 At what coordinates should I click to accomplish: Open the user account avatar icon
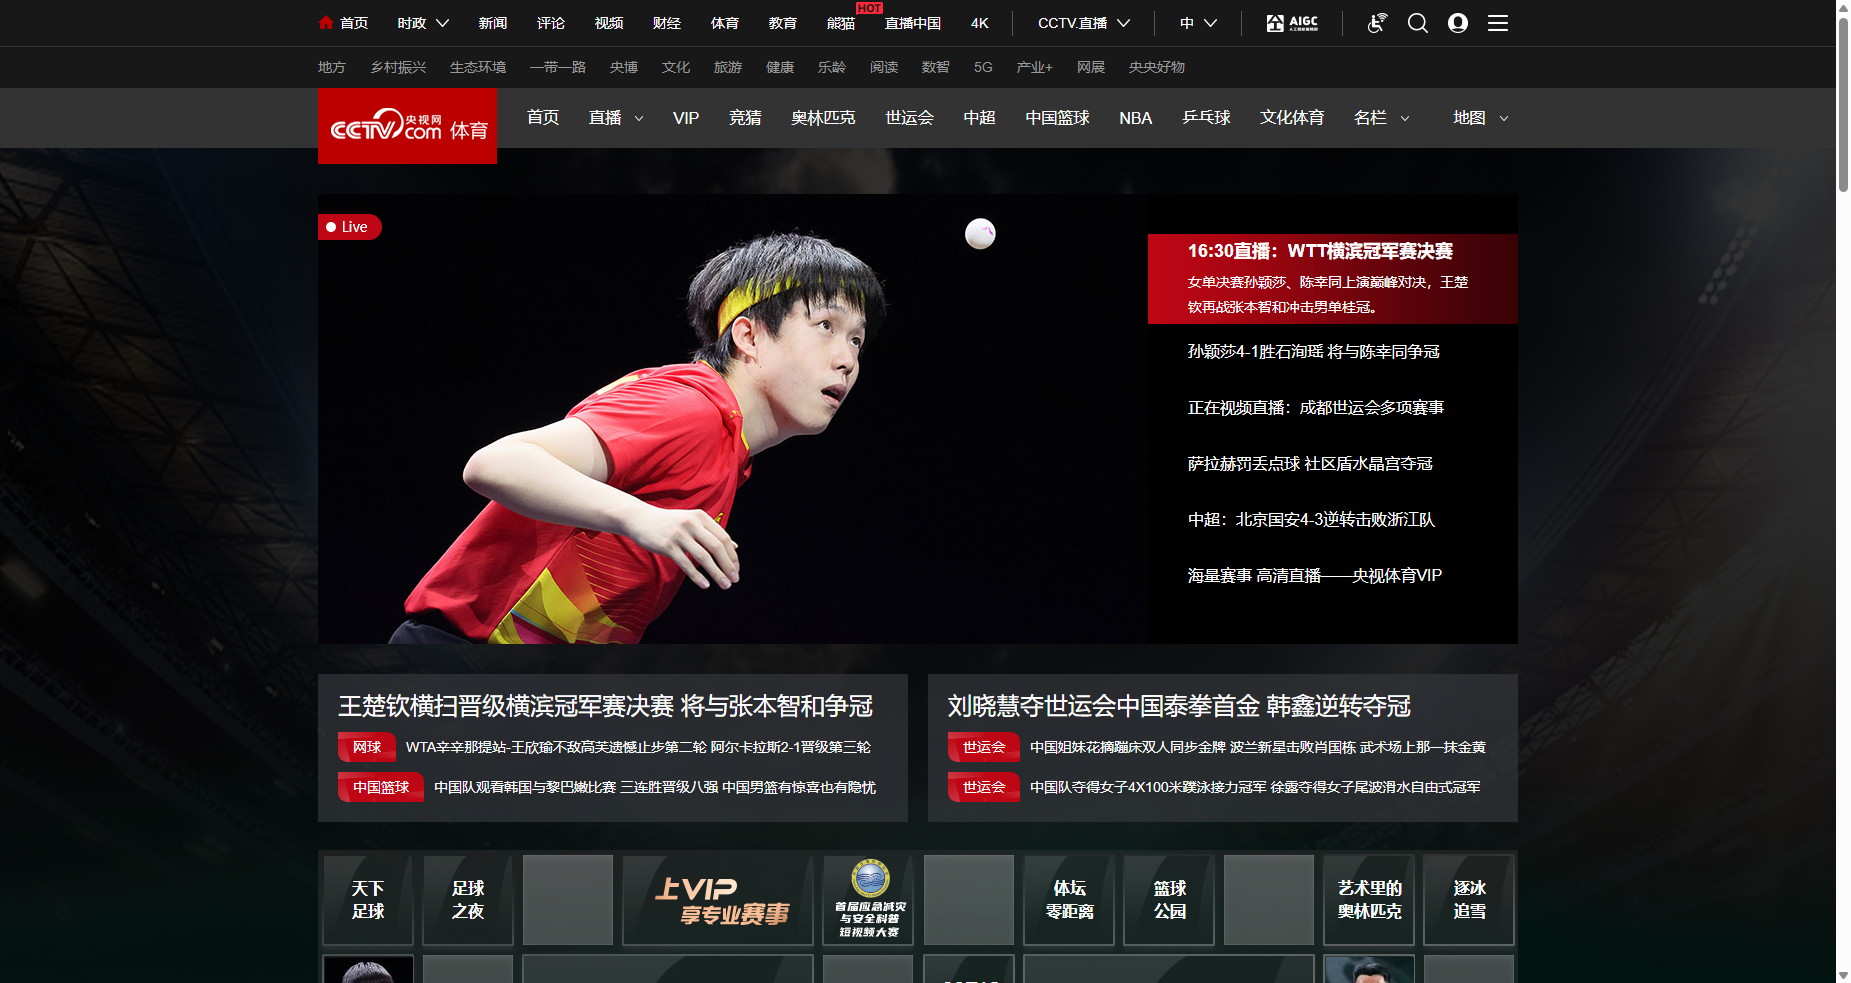point(1458,23)
